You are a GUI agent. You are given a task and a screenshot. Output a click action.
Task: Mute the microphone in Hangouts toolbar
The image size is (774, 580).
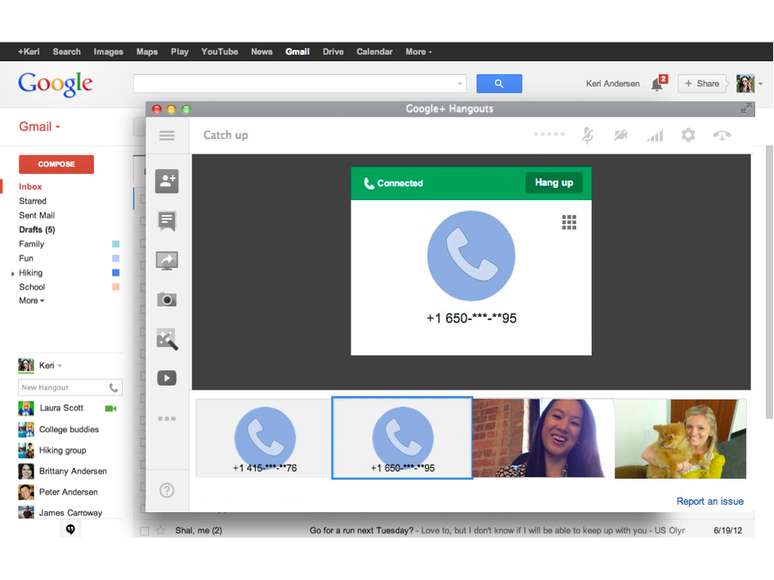coord(588,135)
